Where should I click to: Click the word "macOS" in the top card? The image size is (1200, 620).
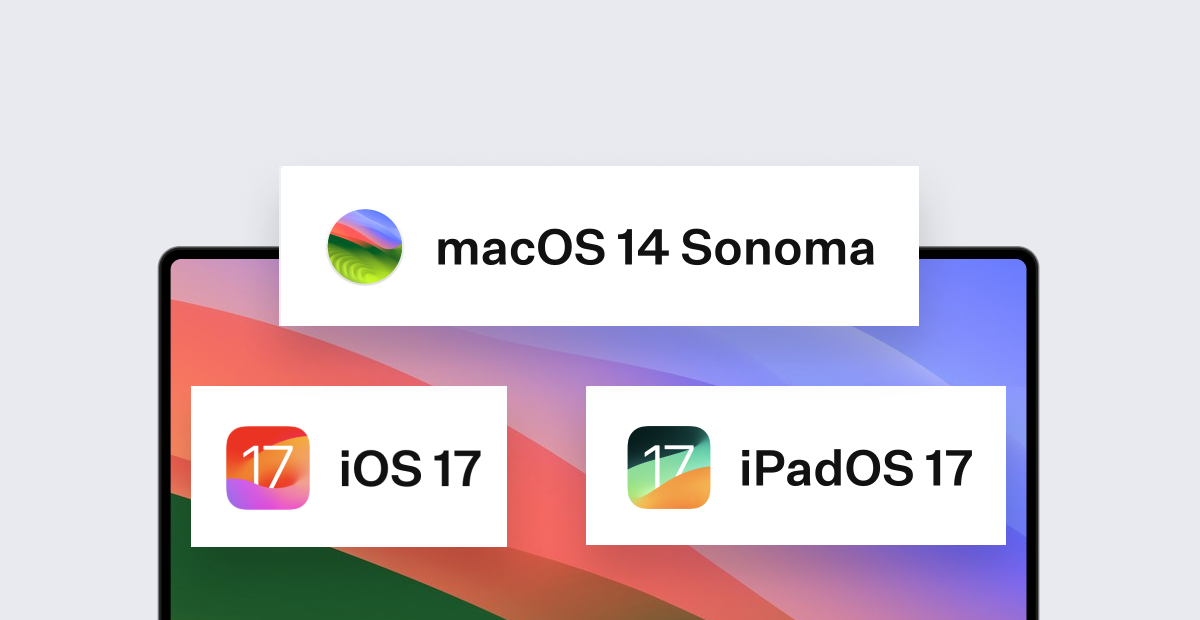point(520,248)
